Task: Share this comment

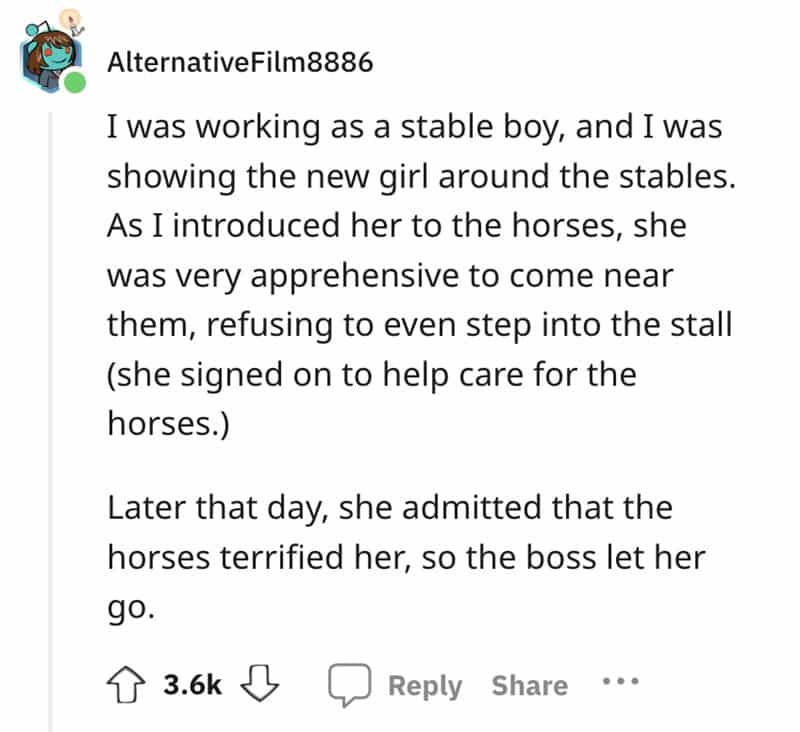Action: click(529, 686)
